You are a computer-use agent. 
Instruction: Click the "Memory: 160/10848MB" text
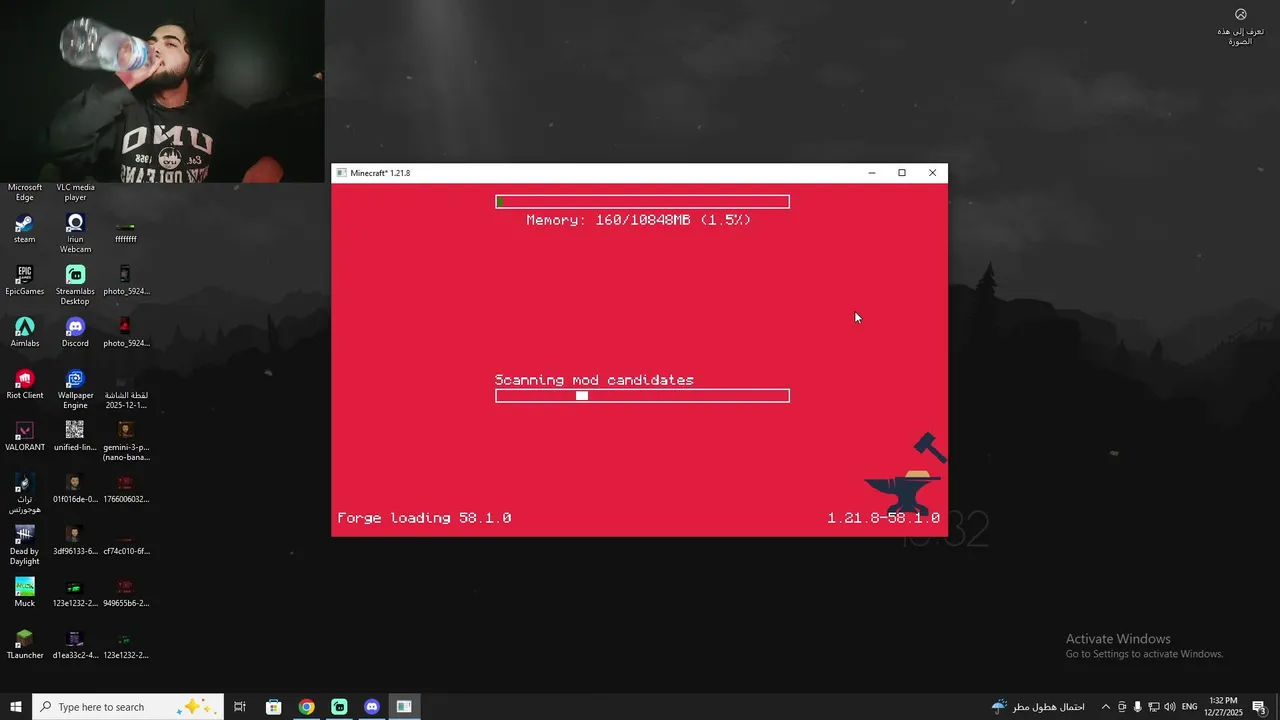point(638,220)
